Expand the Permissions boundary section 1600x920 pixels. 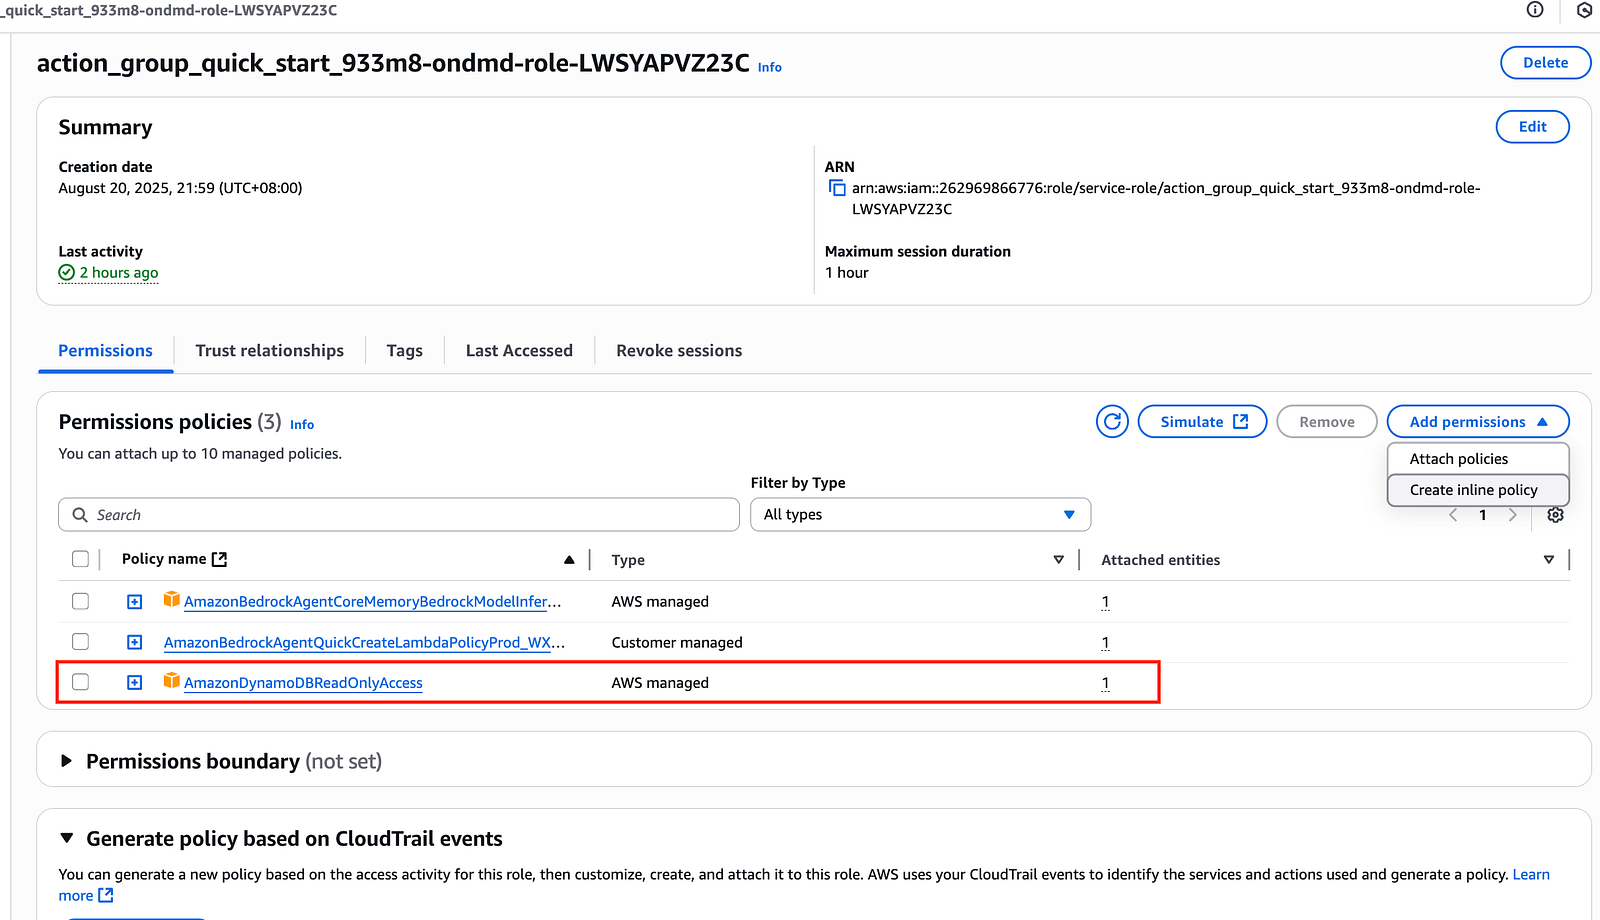(67, 761)
